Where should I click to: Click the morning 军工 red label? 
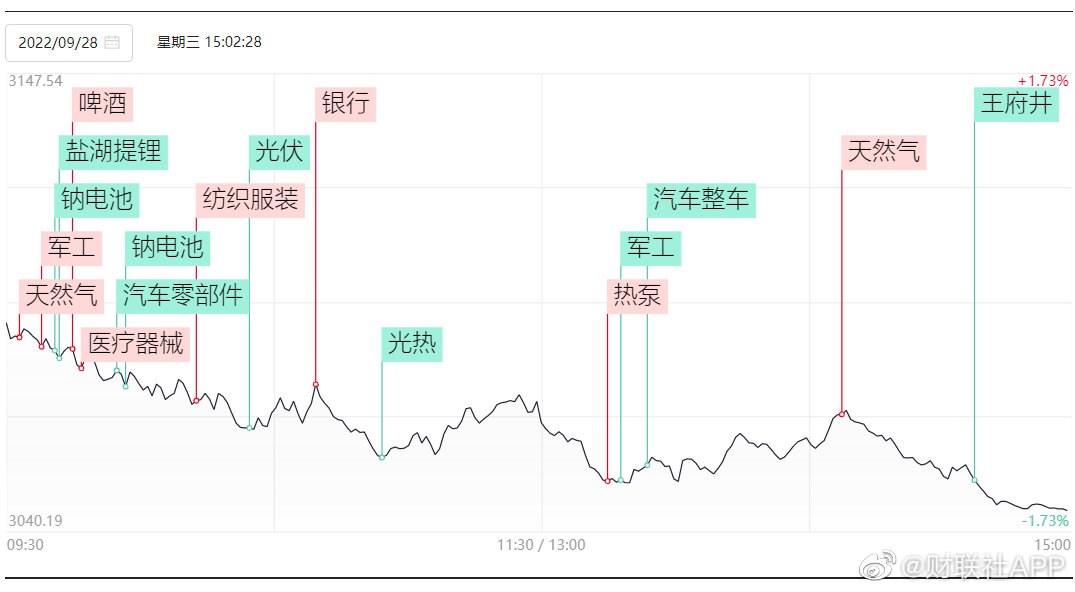click(x=71, y=248)
